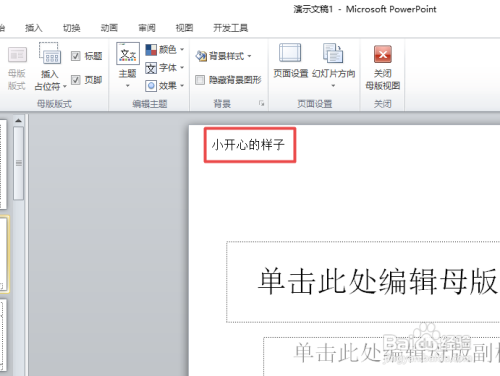500x376 pixels.
Task: Click the 颜色 theme colors icon
Action: [151, 50]
